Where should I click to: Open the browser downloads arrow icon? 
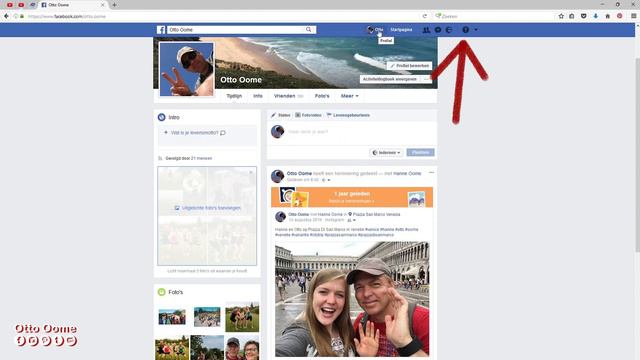pos(596,16)
